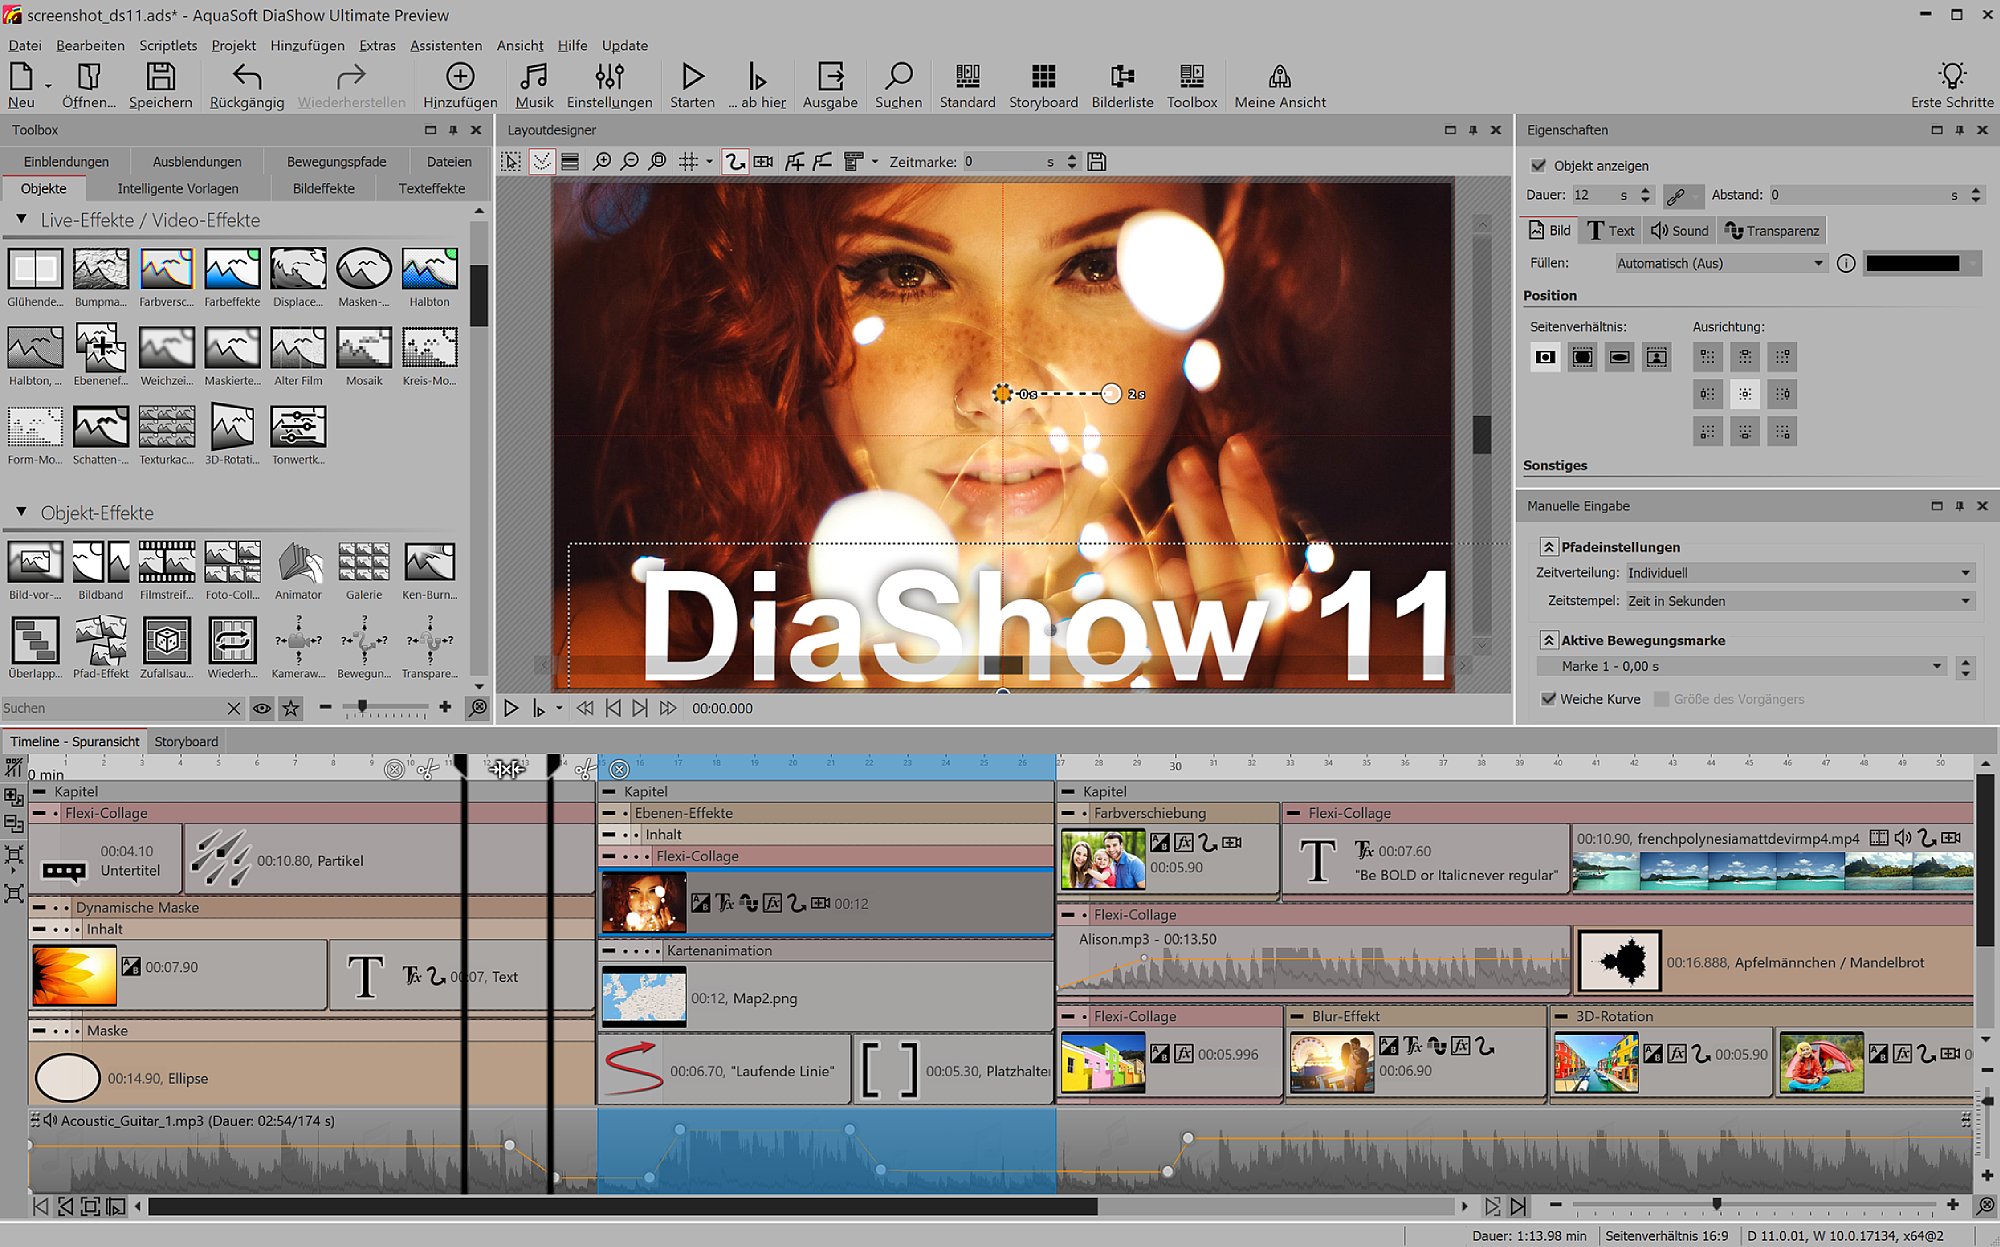
Task: Collapse Aktive Bewegungsmarke section
Action: 1549,640
